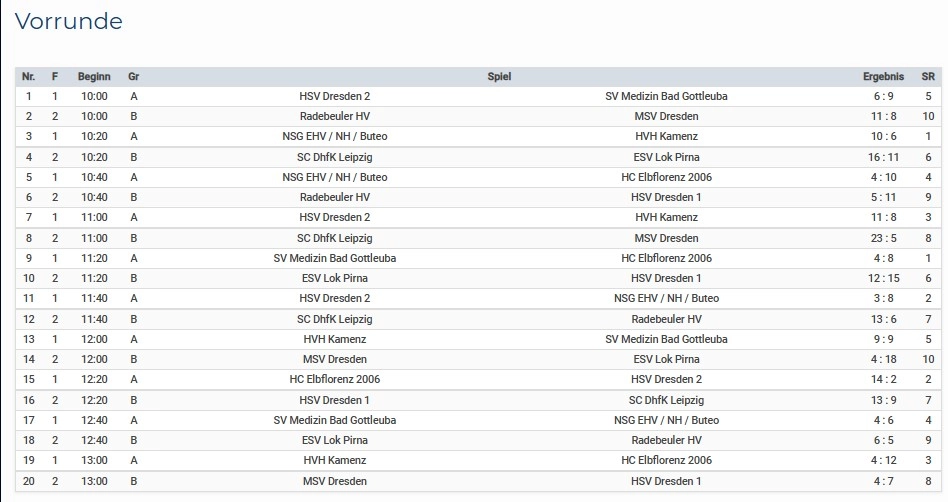Click match number 20
Viewport: 948px width, 502px height.
(28, 481)
